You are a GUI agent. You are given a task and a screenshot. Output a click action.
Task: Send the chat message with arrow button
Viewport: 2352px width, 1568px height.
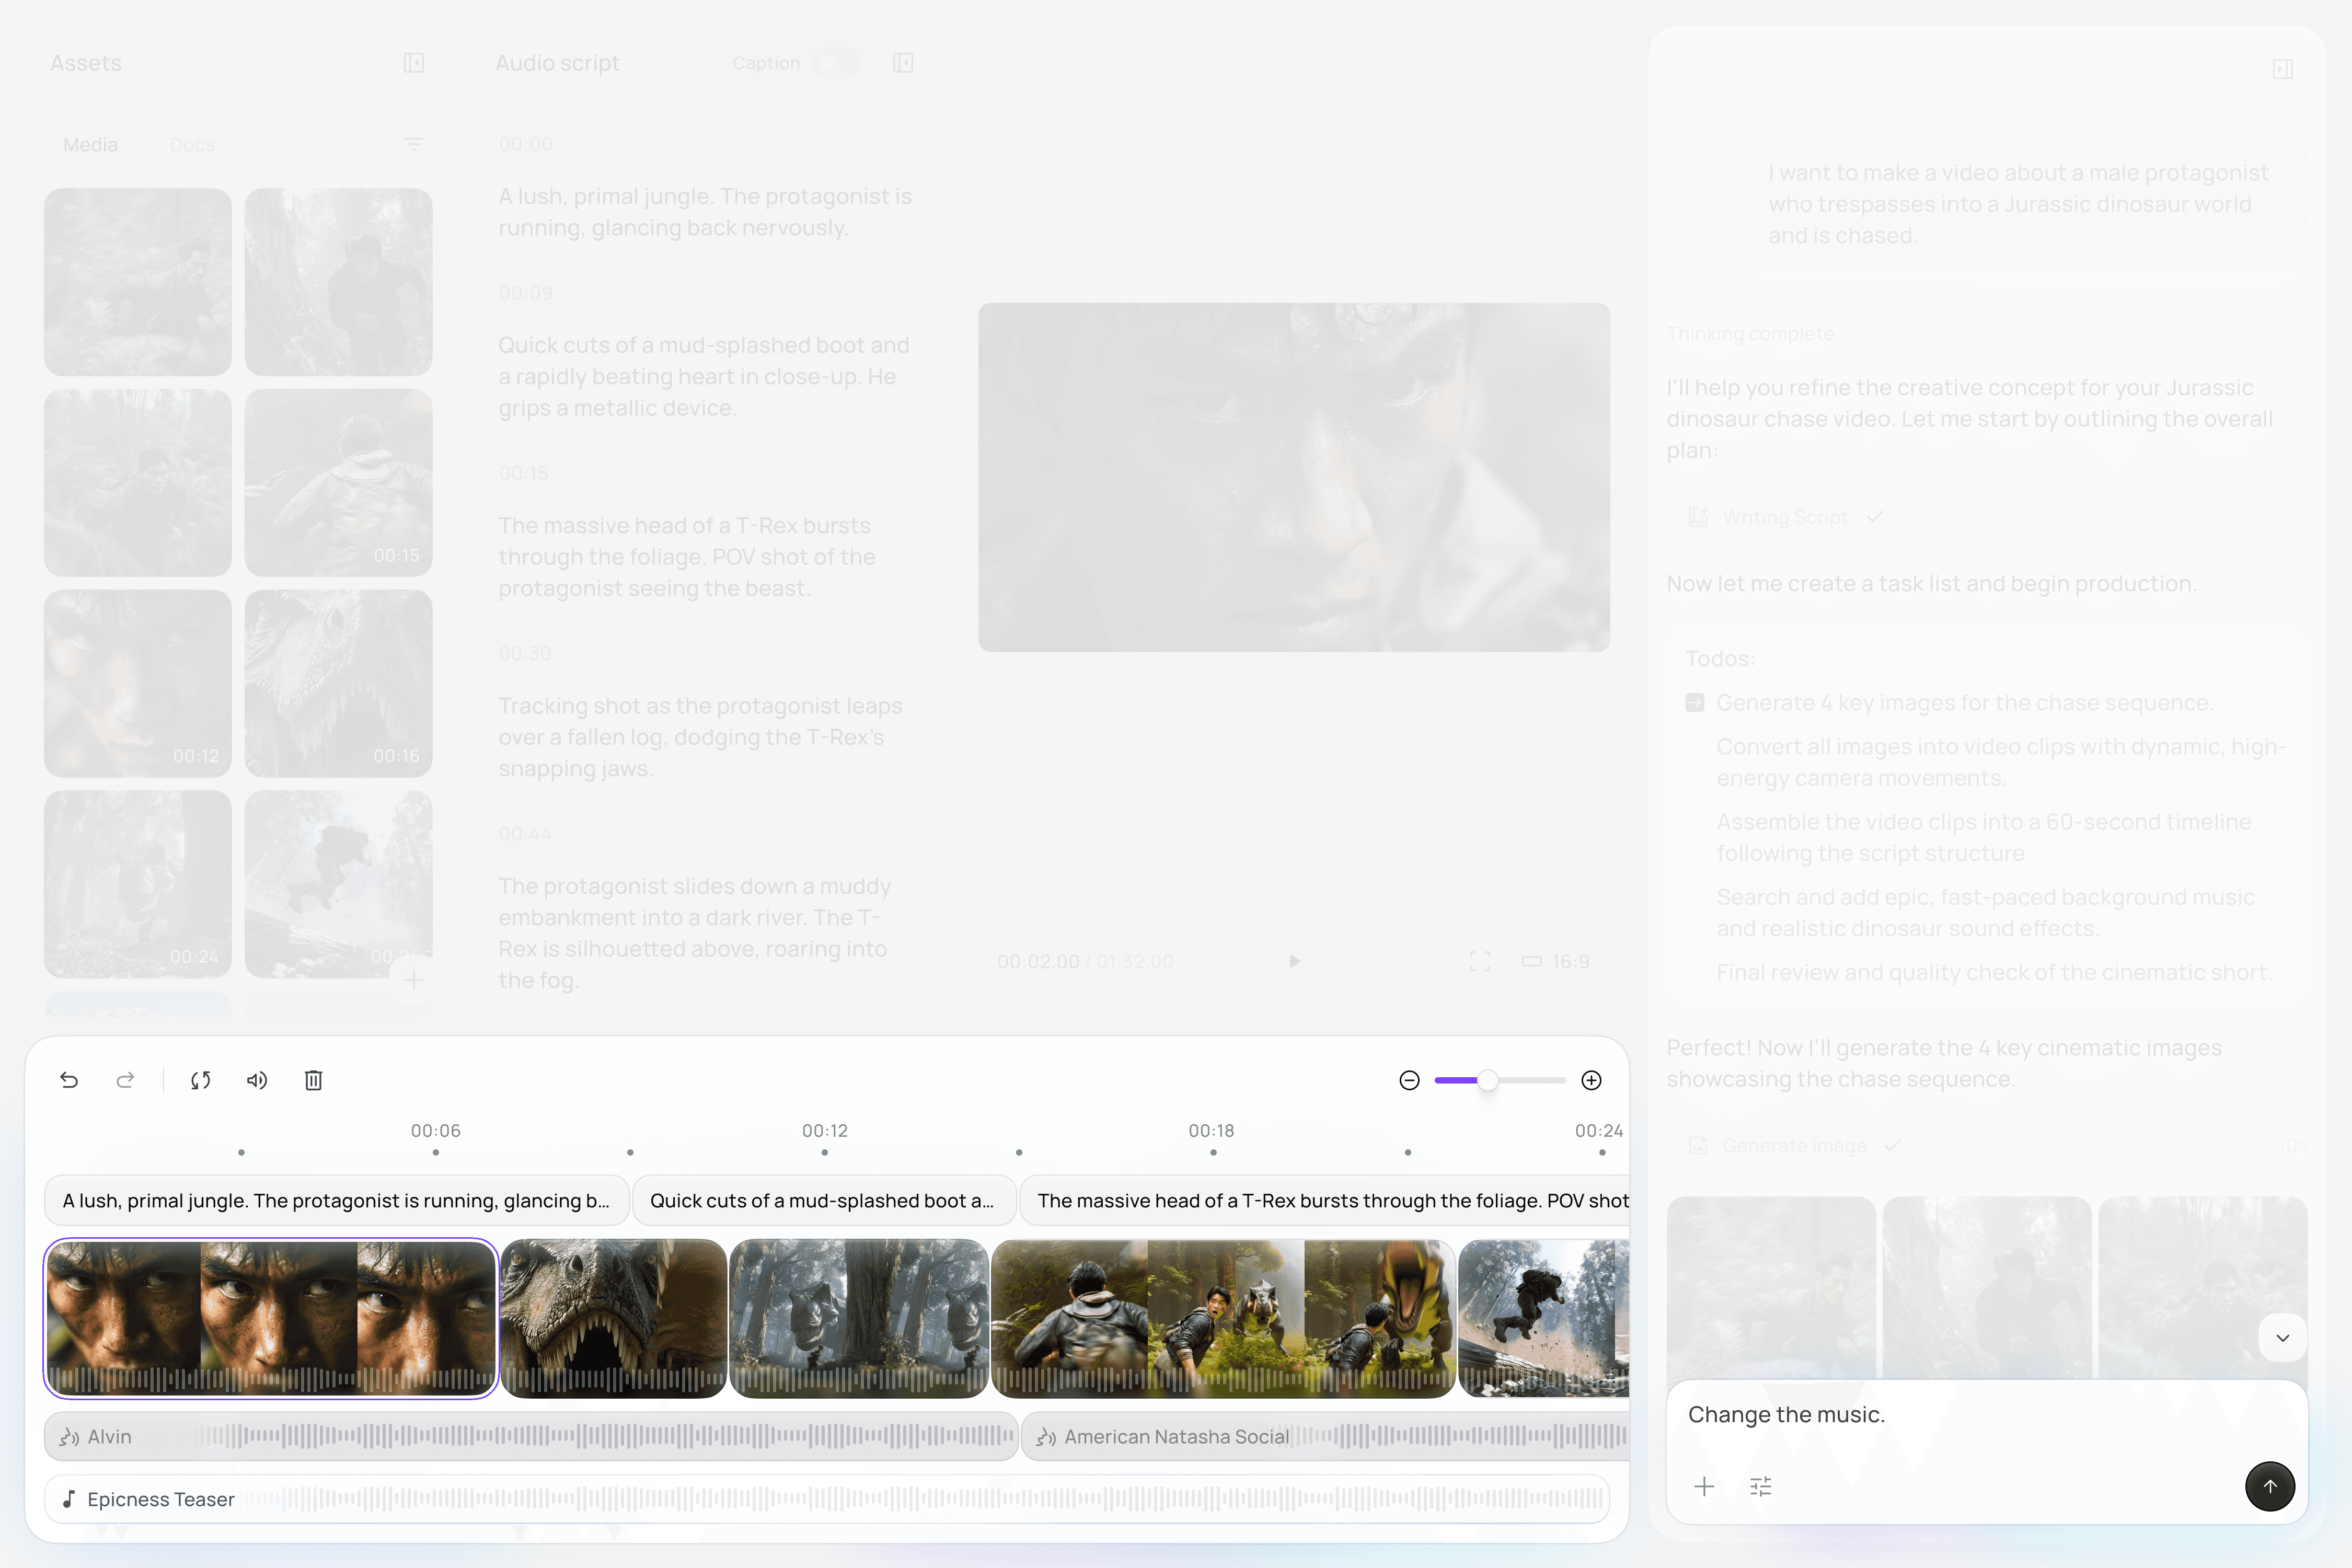[2269, 1486]
